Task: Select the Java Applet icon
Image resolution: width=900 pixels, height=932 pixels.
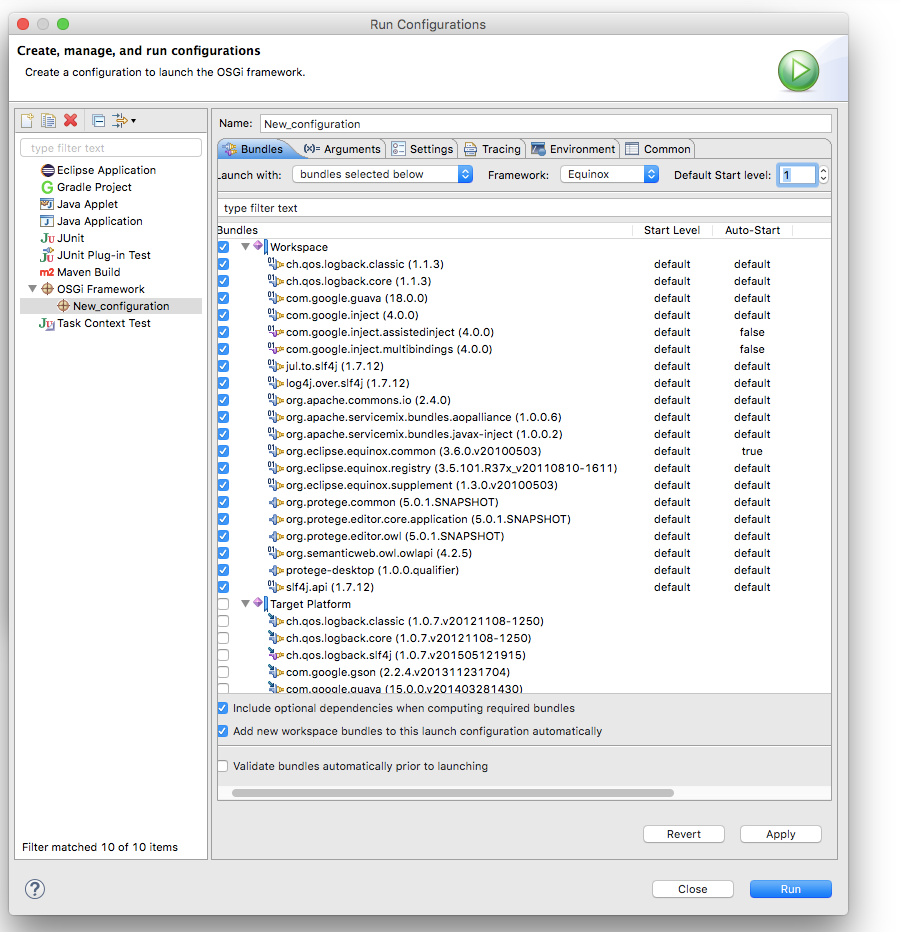Action: tap(47, 204)
